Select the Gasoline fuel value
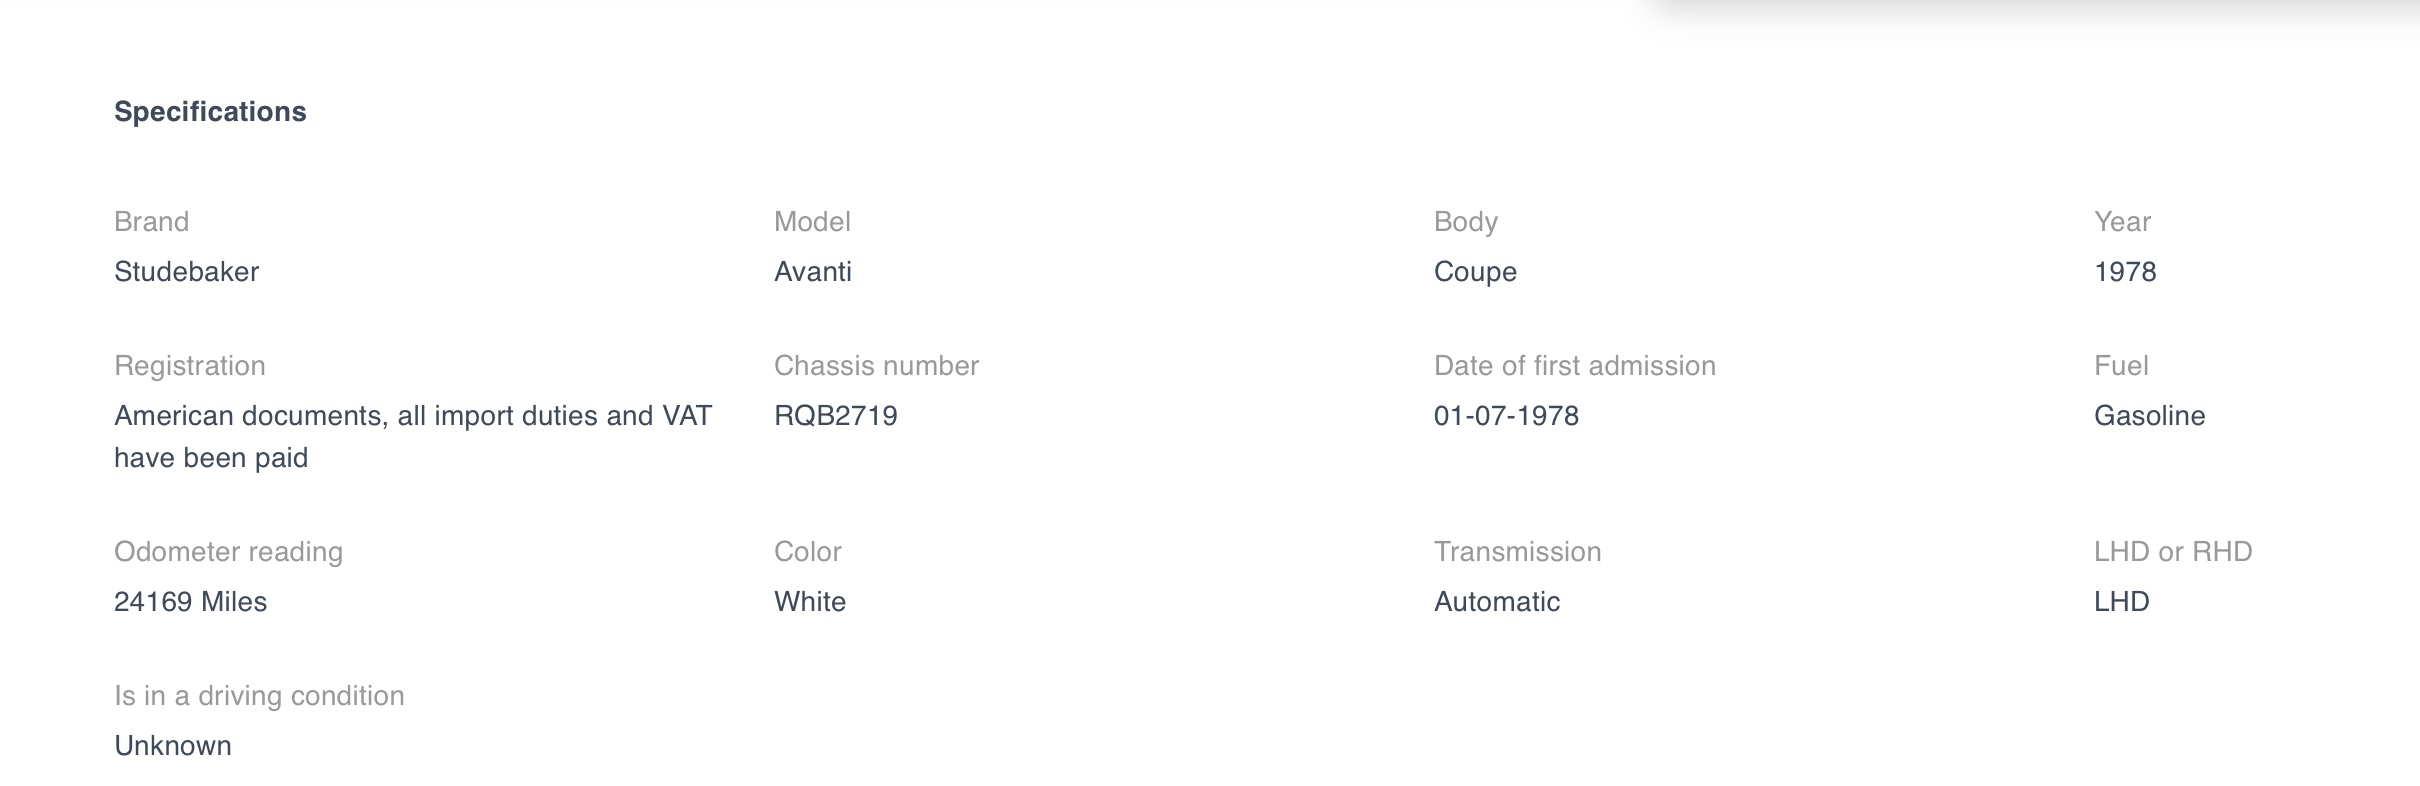Screen dimensions: 2420x786 [x=2149, y=416]
